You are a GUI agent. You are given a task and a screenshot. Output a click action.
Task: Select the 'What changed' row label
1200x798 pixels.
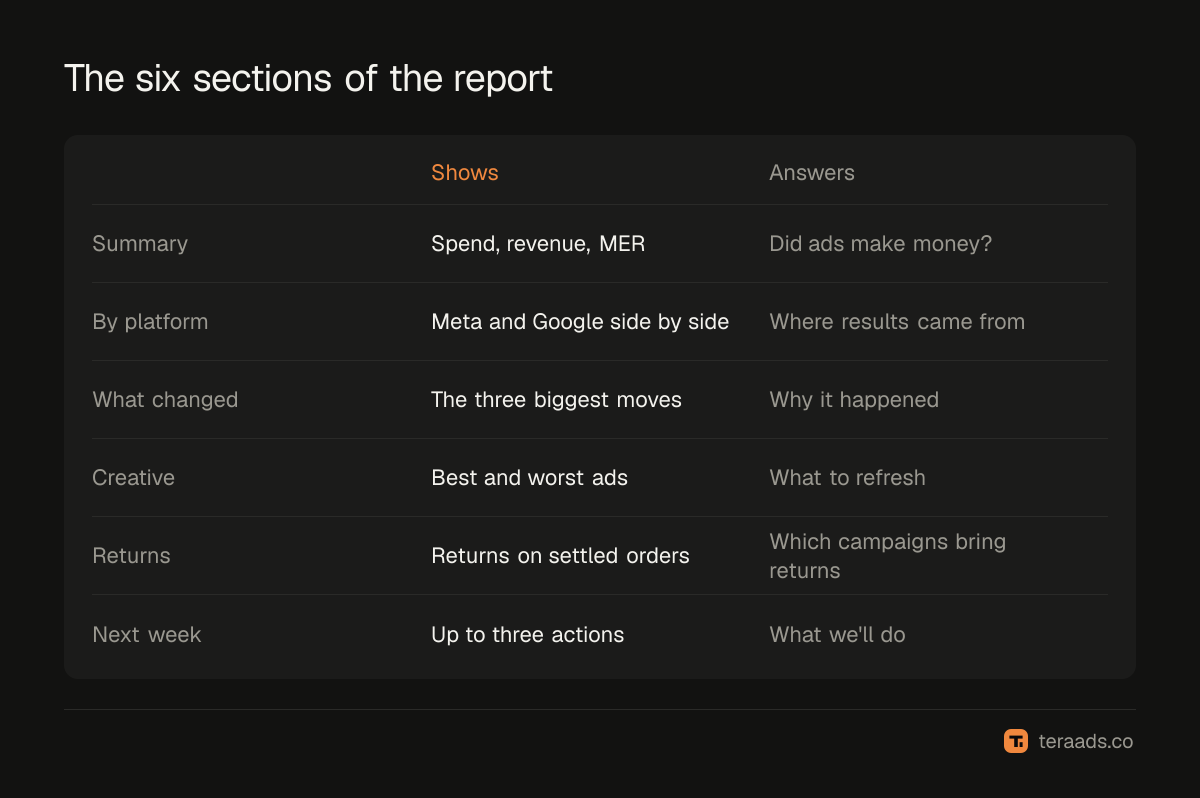pos(165,399)
